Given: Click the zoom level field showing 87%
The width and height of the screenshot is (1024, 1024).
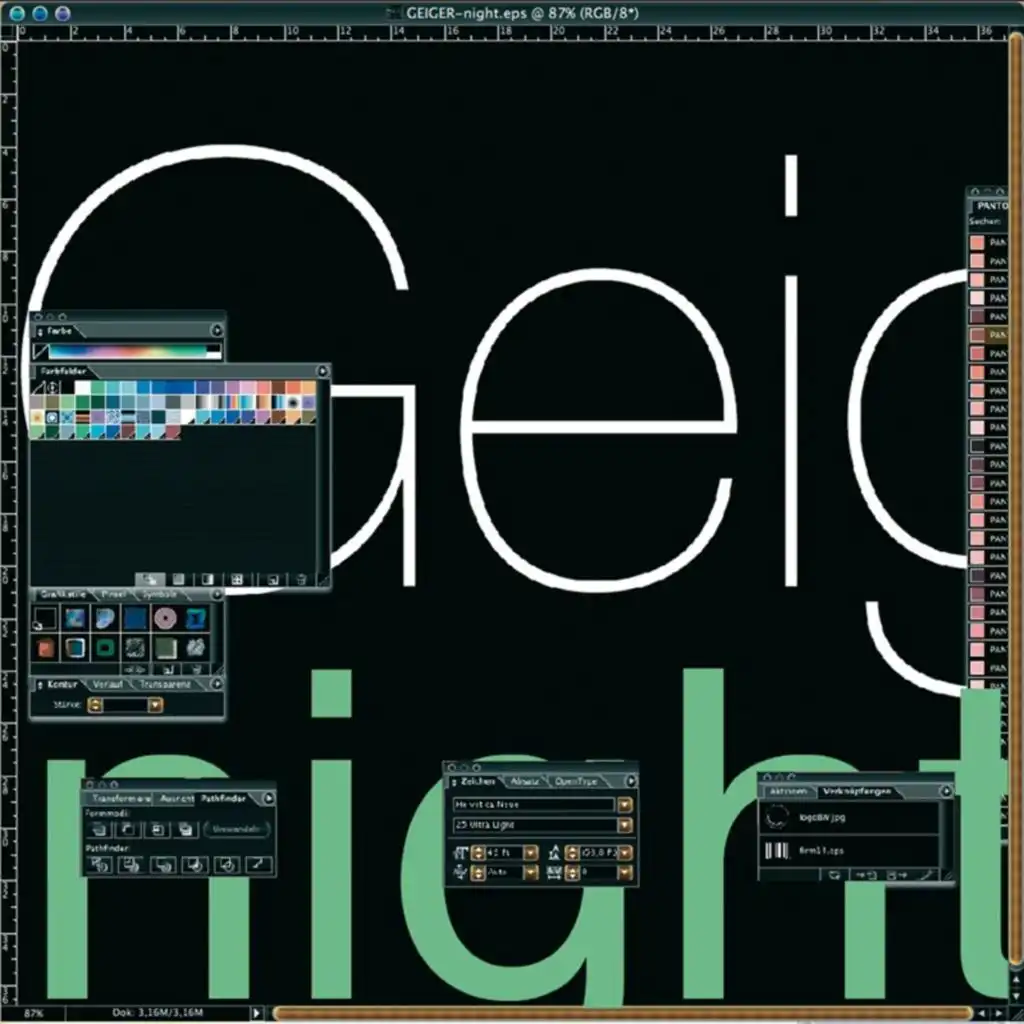Looking at the screenshot, I should coord(33,1014).
